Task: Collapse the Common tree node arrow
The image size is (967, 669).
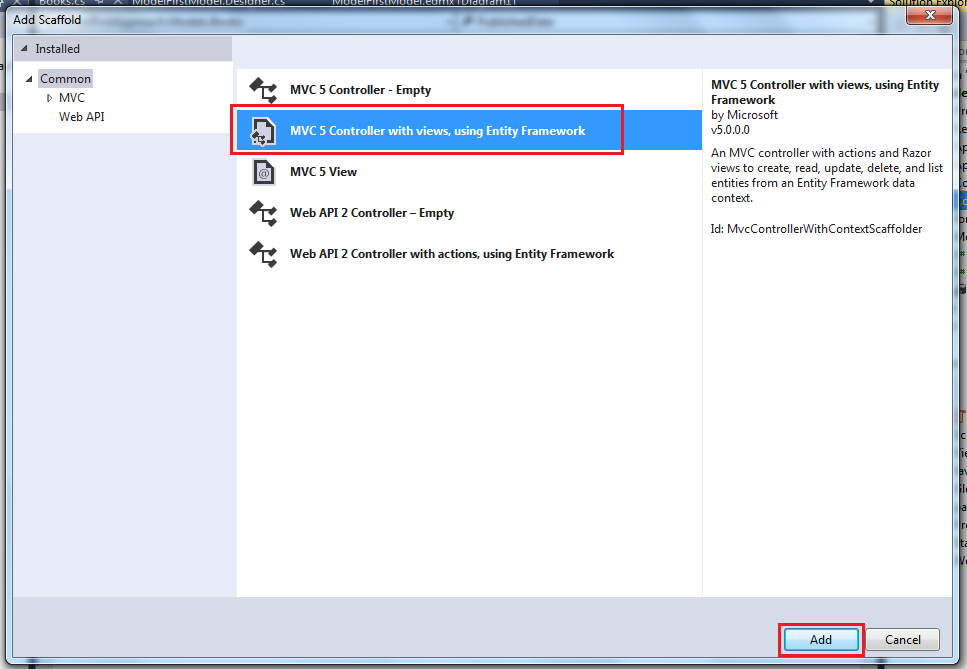Action: tap(29, 79)
